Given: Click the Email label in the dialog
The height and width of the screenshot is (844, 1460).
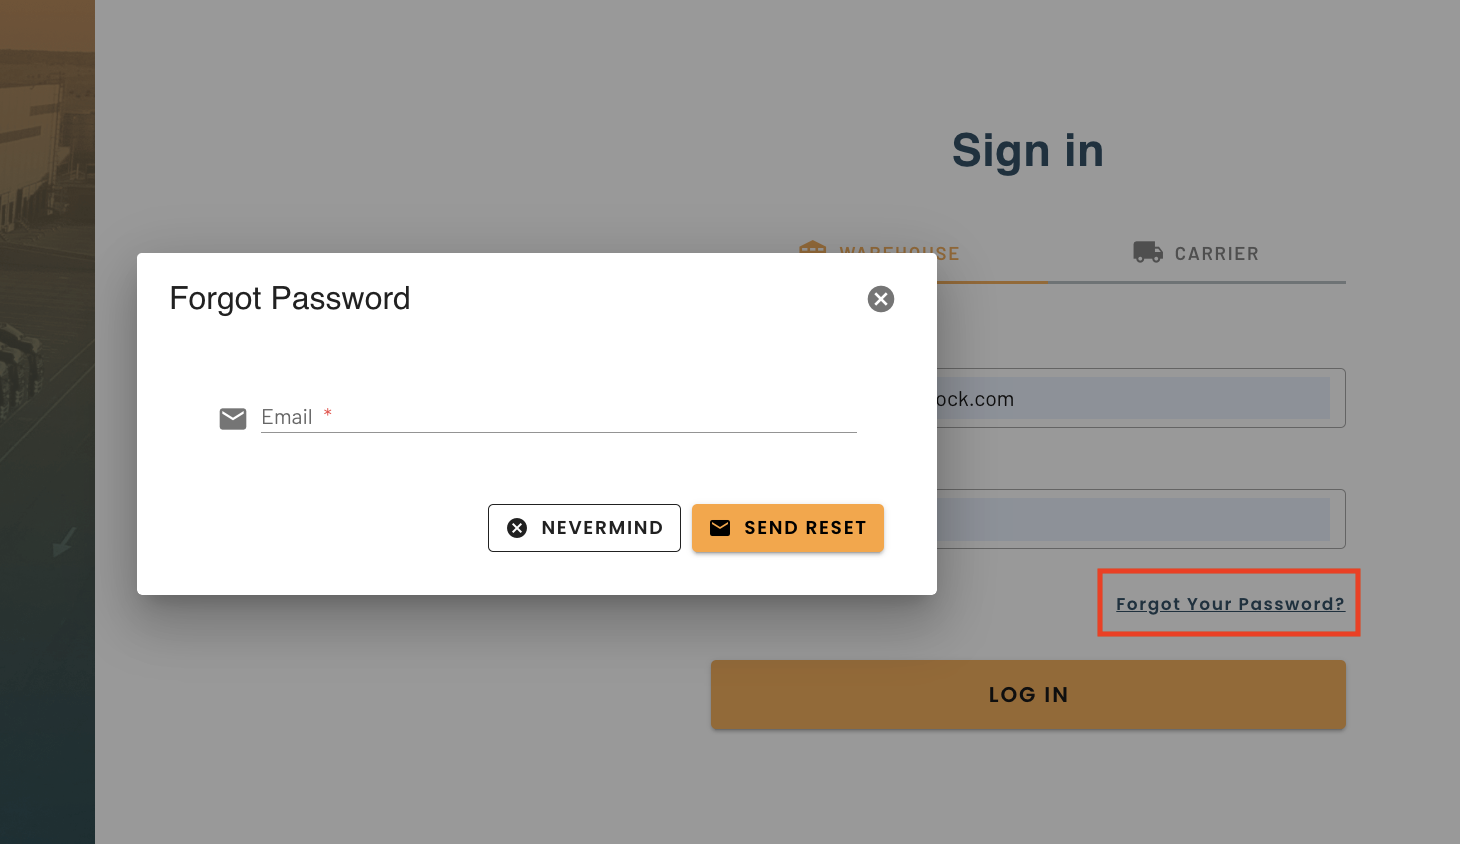Looking at the screenshot, I should [x=287, y=417].
